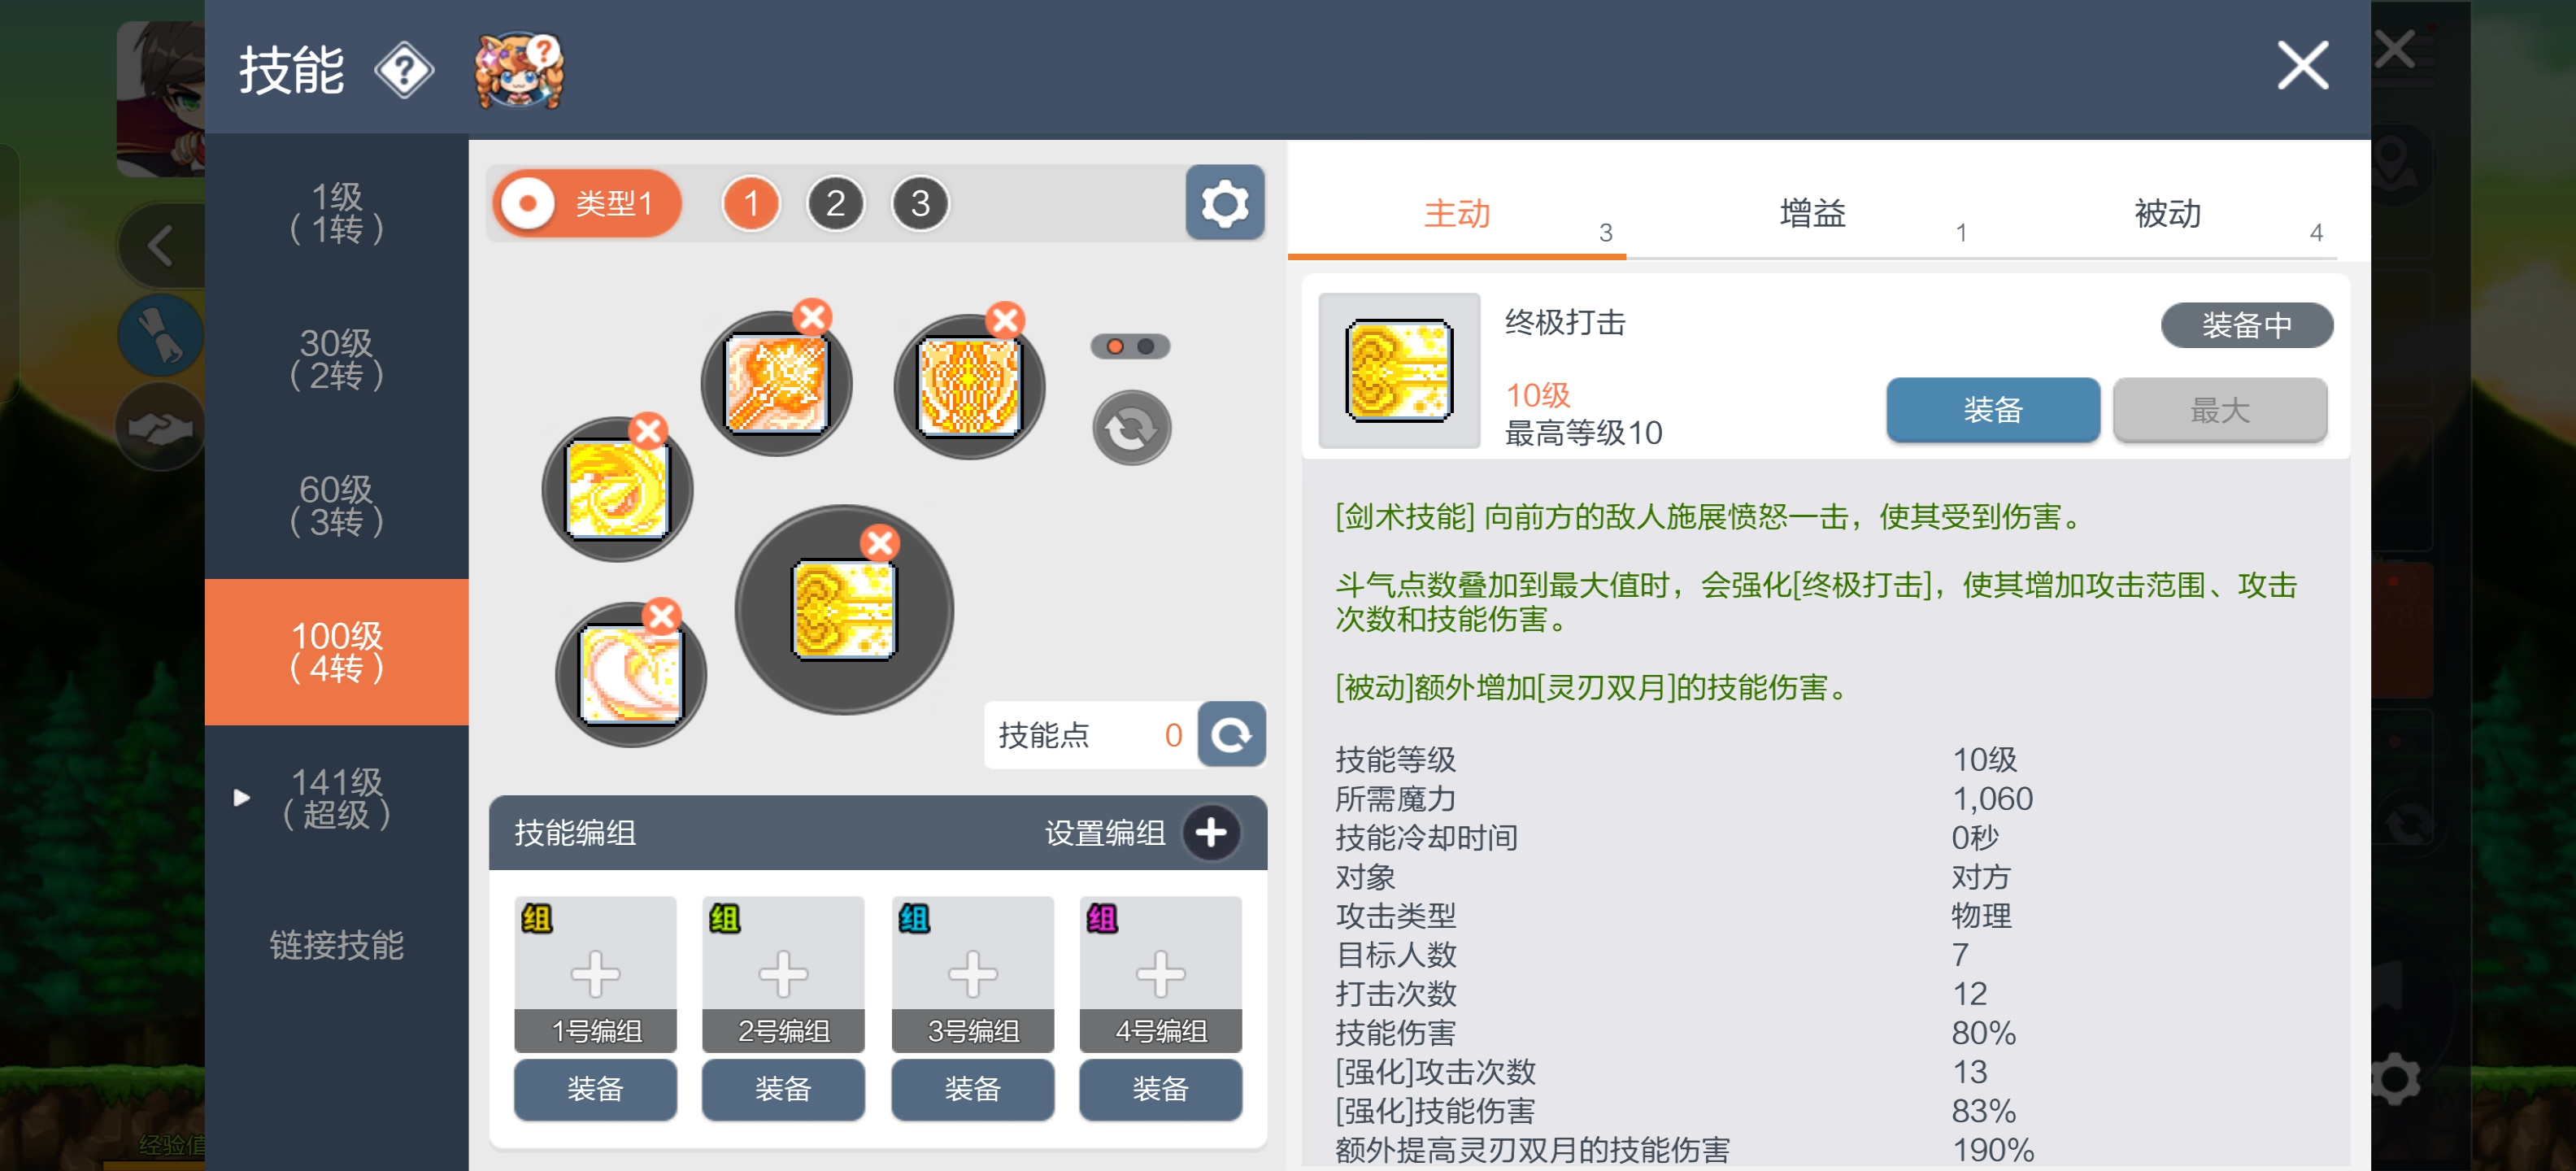Remove the central Ultimate Strike slot skill

pos(880,543)
